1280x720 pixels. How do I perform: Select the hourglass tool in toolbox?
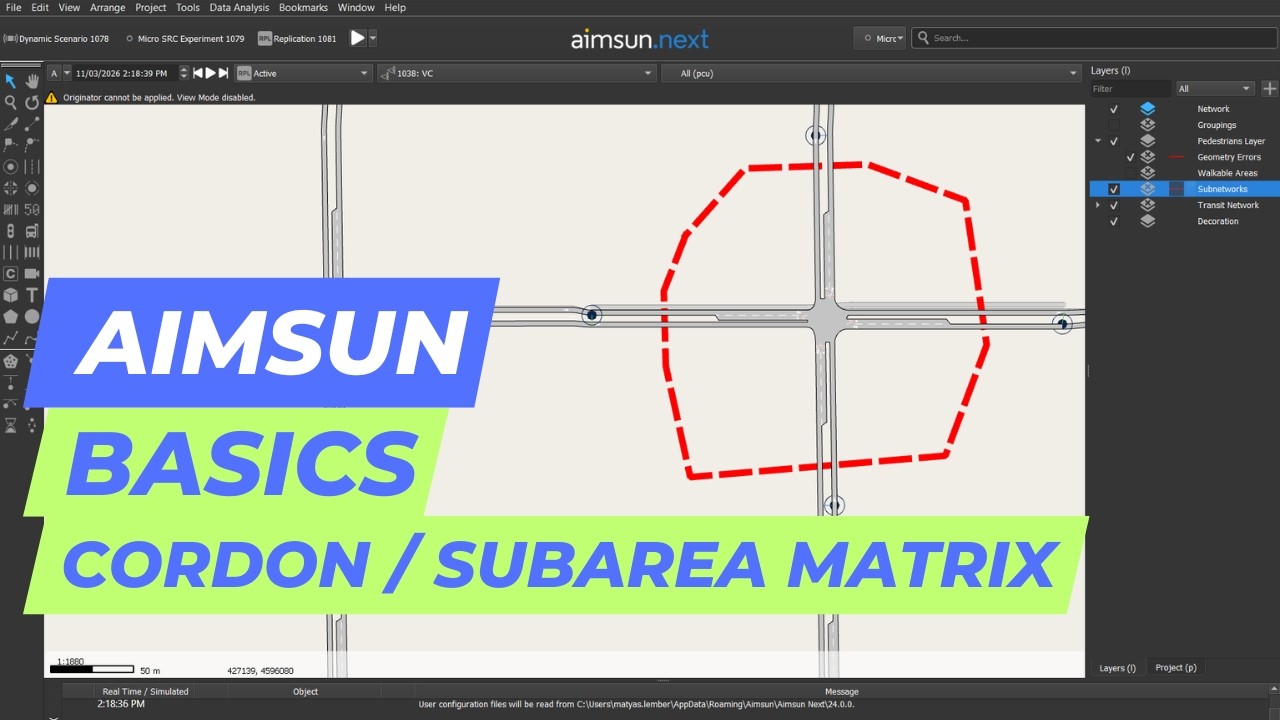(x=11, y=425)
